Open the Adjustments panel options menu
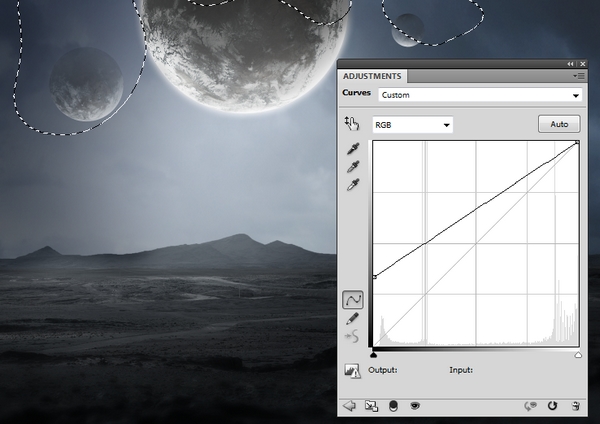The image size is (600, 424). (x=578, y=76)
